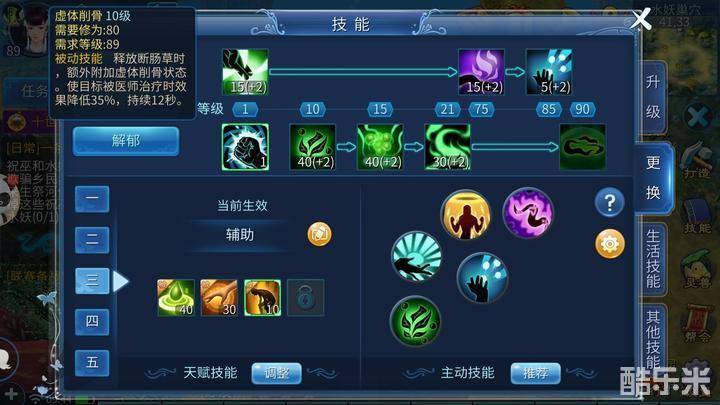Click the 推荐 active skills button
Image resolution: width=720 pixels, height=405 pixels.
[535, 373]
